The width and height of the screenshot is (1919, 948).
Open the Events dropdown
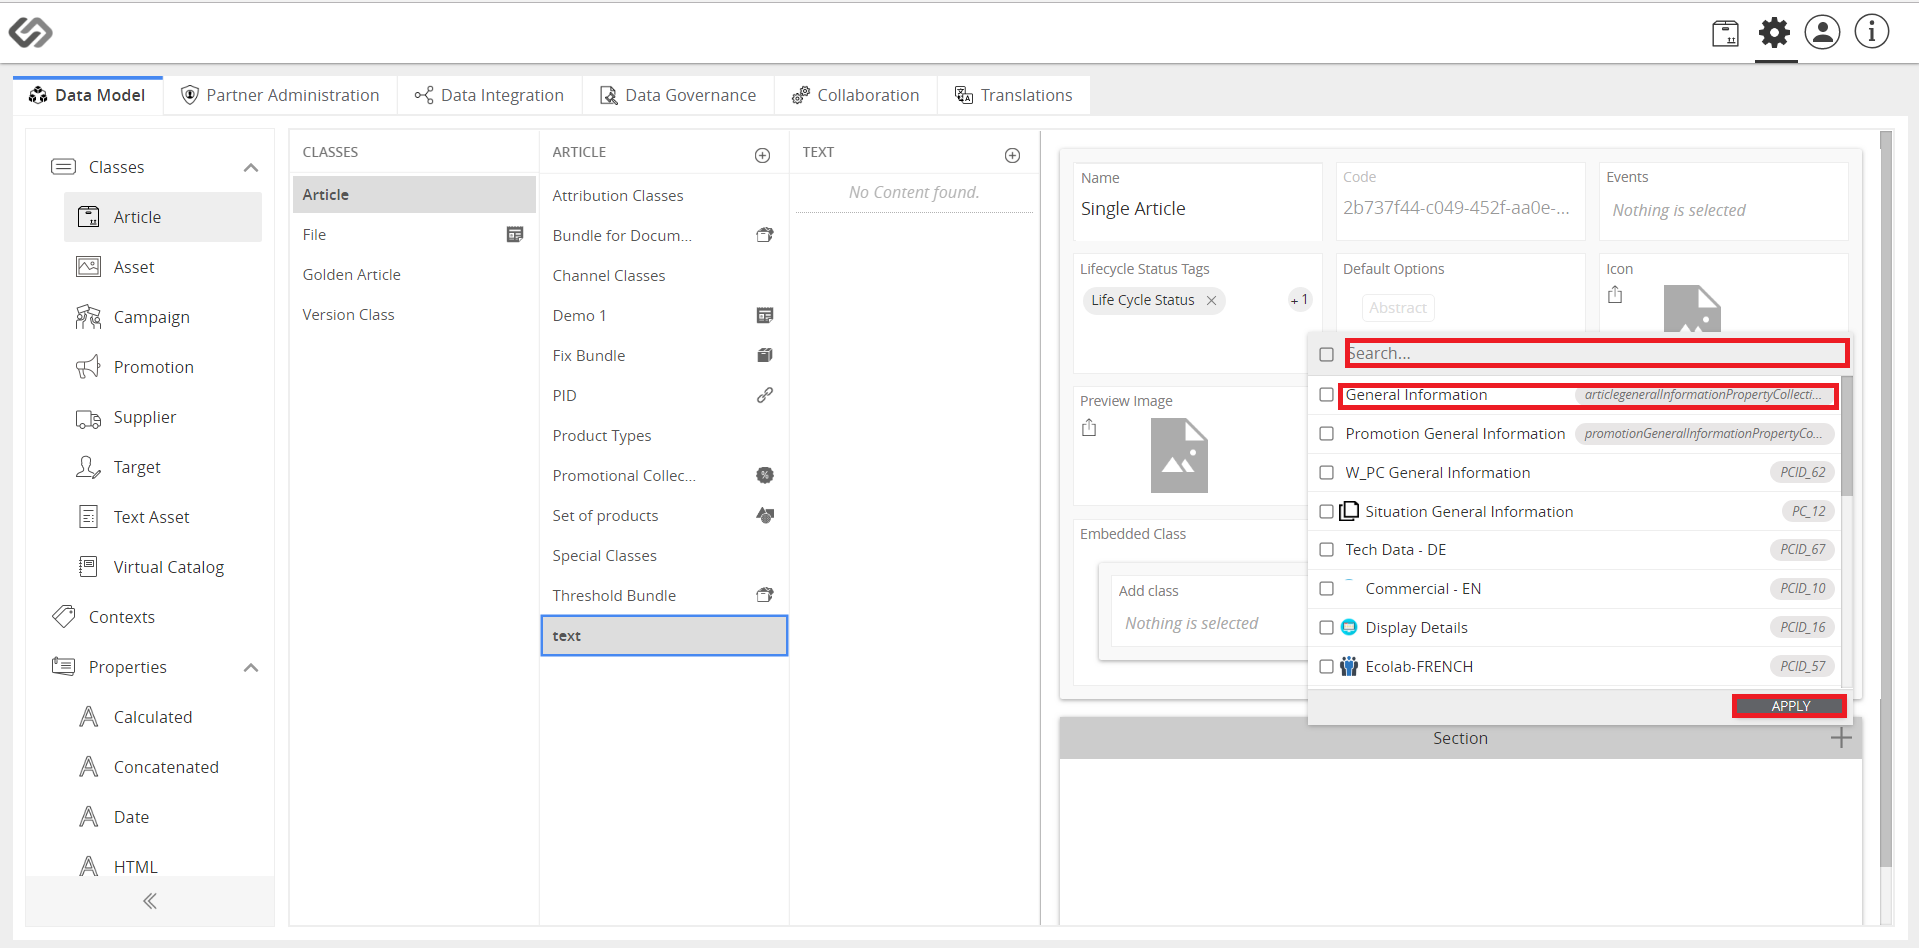pos(1723,210)
